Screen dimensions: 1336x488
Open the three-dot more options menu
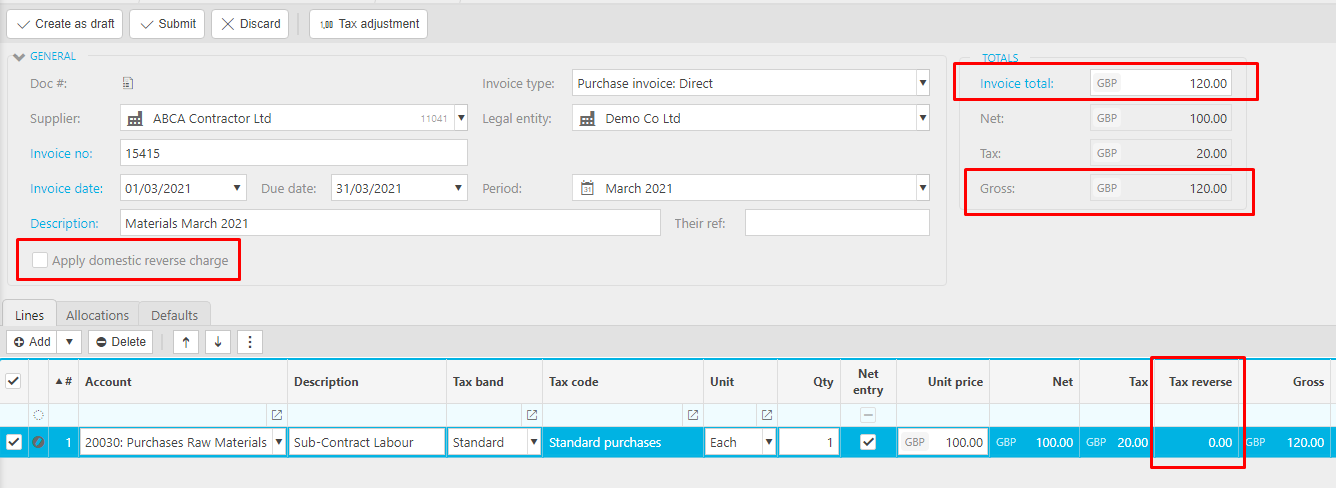point(249,342)
